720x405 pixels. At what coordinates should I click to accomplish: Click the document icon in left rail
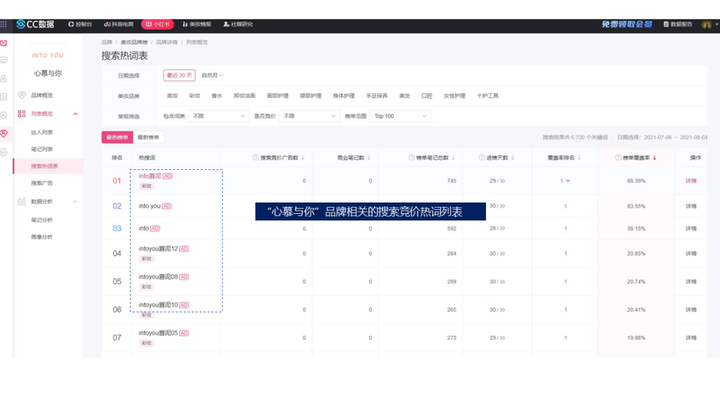(x=4, y=97)
